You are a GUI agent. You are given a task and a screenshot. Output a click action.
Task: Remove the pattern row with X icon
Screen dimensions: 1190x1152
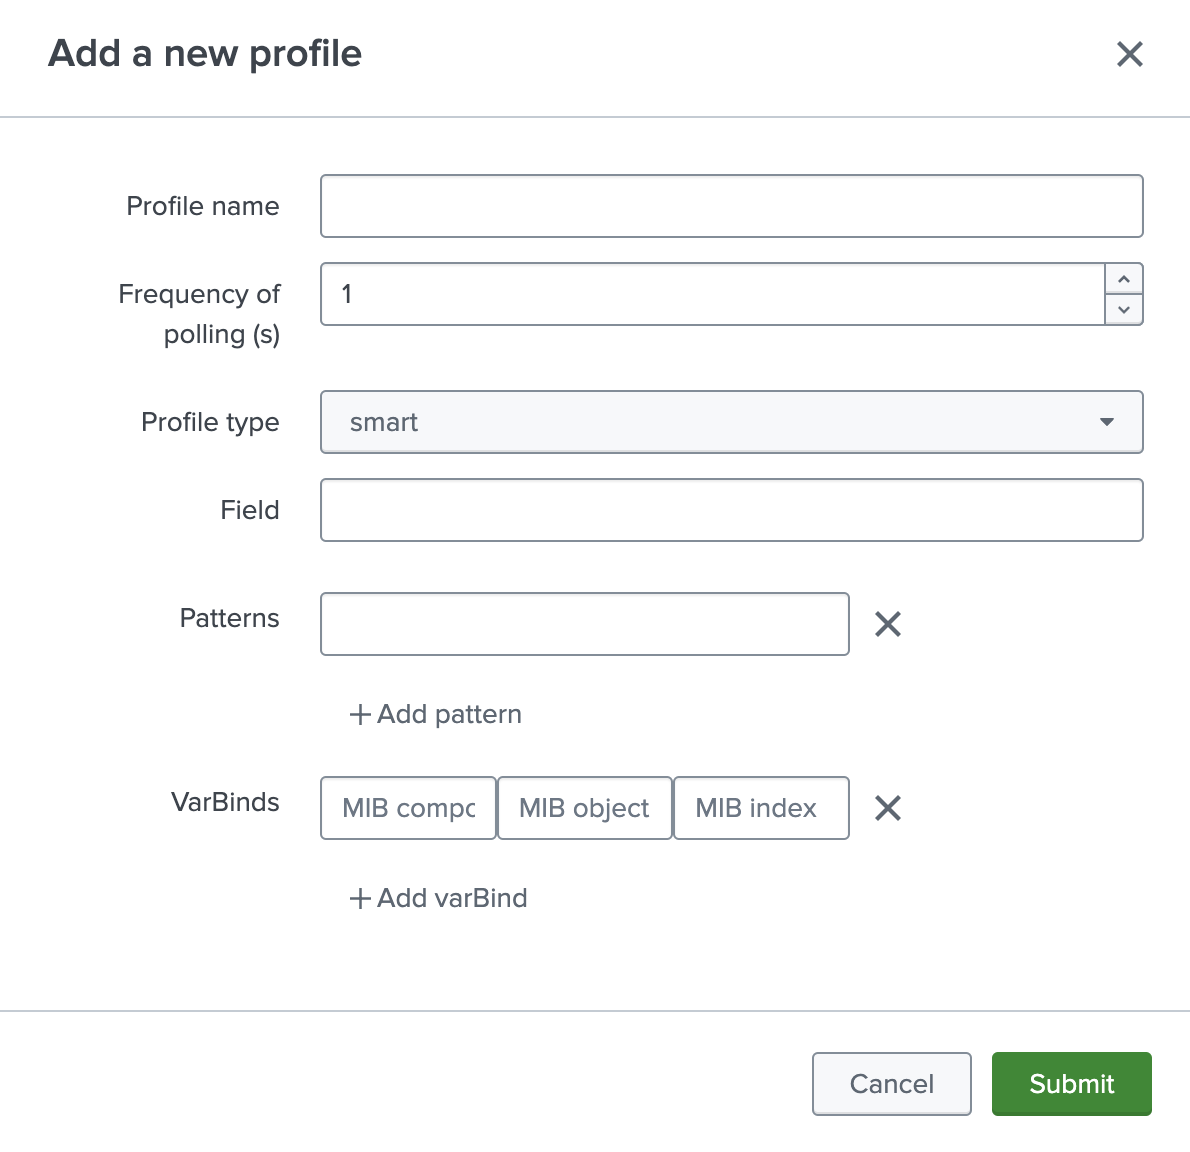click(x=888, y=625)
